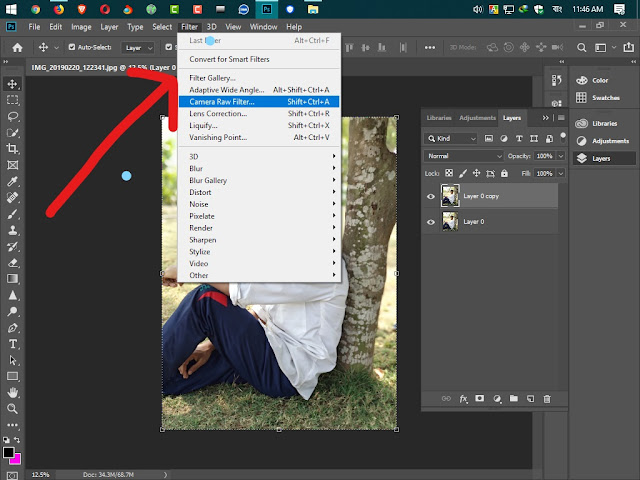Choose Camera Raw Filter menu entry
640x480 pixels.
click(259, 102)
